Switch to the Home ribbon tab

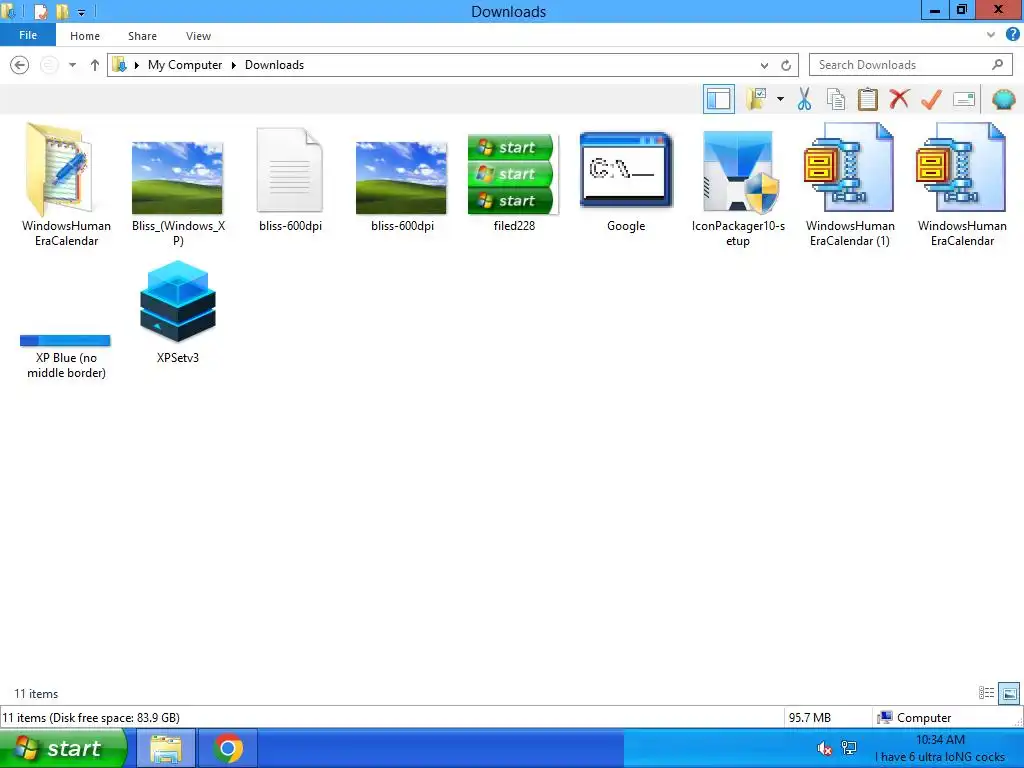[x=85, y=36]
